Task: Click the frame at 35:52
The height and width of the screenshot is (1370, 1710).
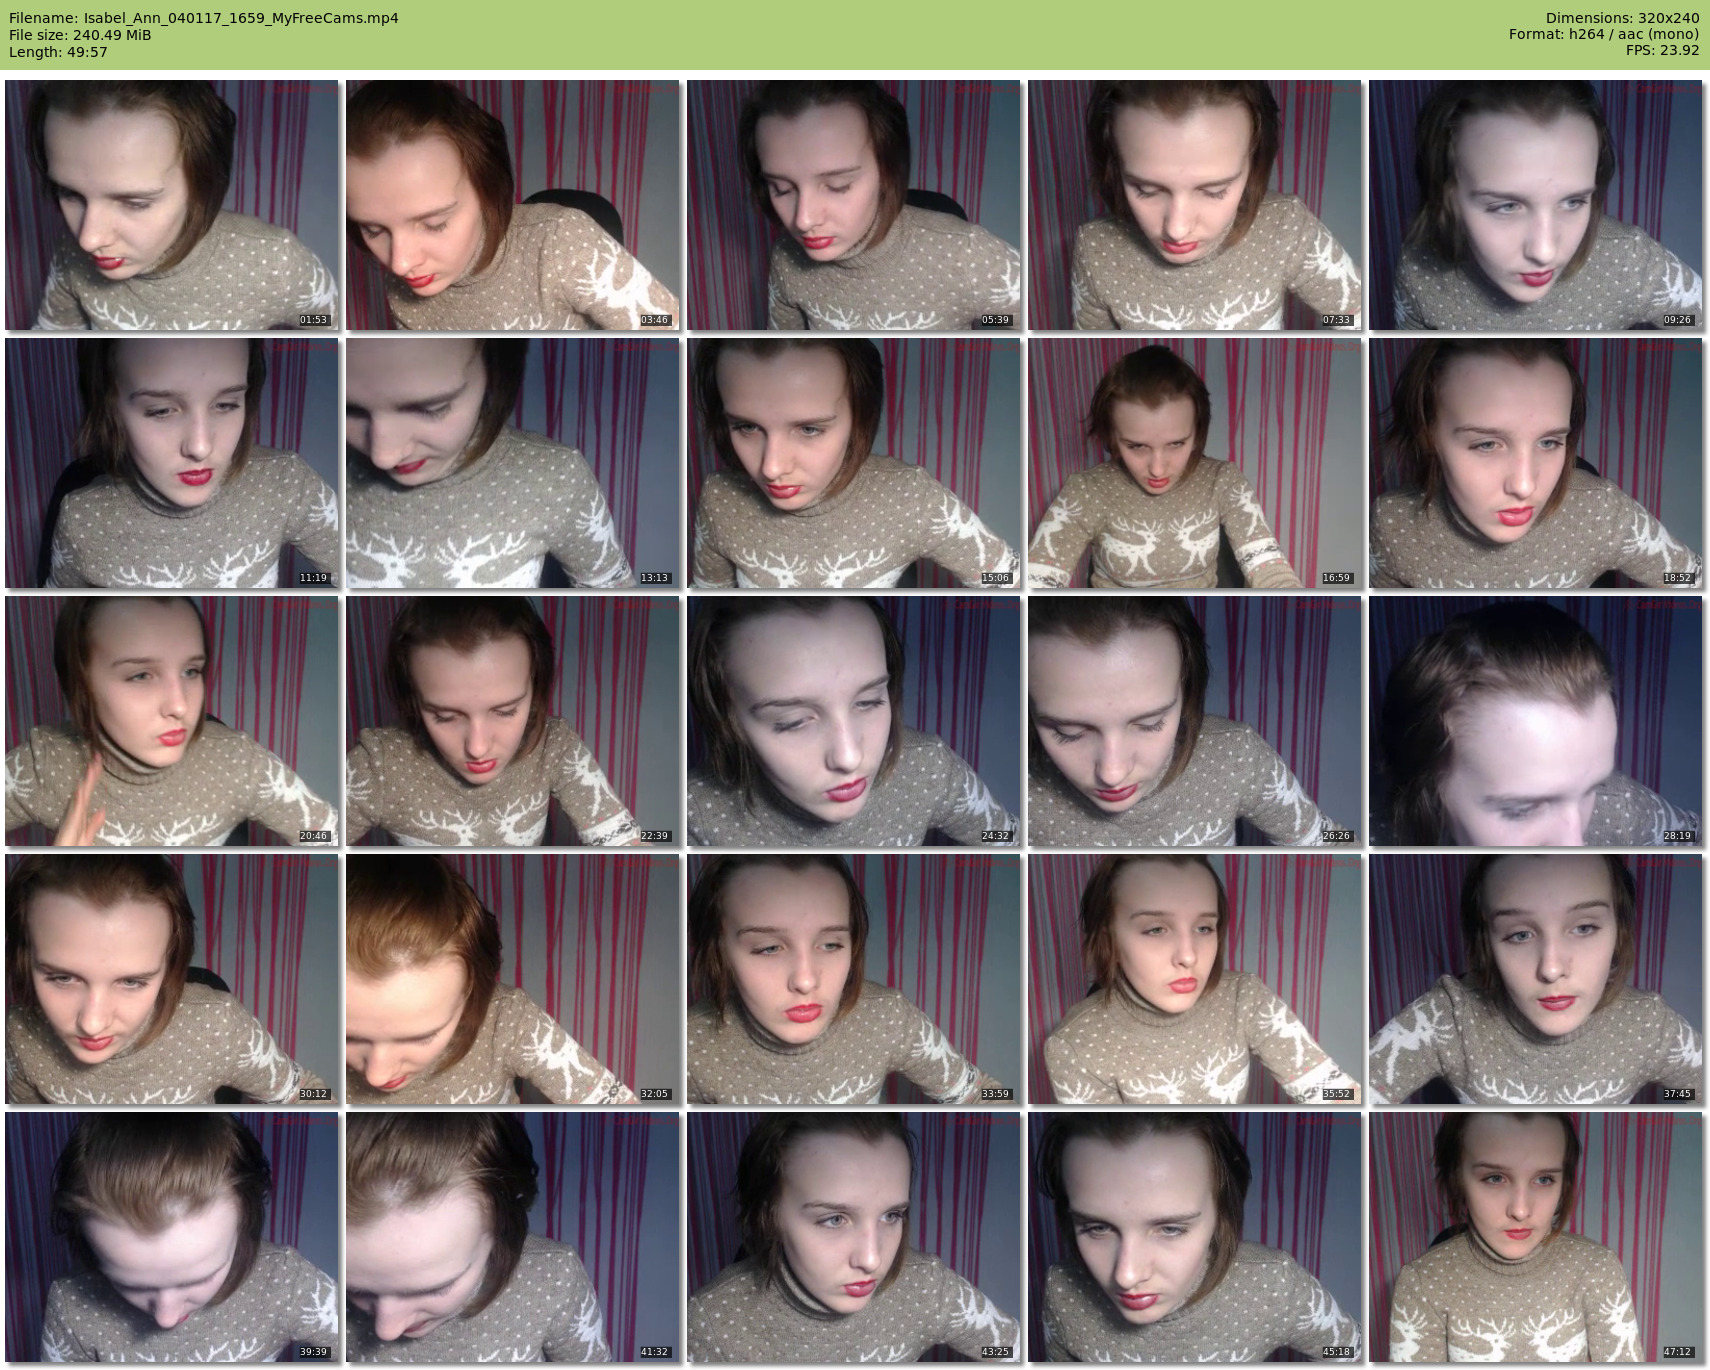Action: pos(1195,979)
